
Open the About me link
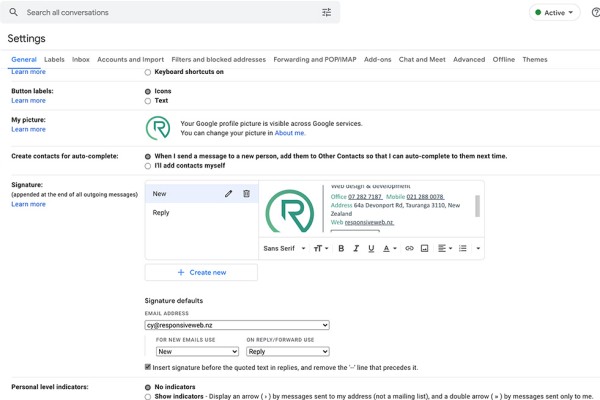289,133
